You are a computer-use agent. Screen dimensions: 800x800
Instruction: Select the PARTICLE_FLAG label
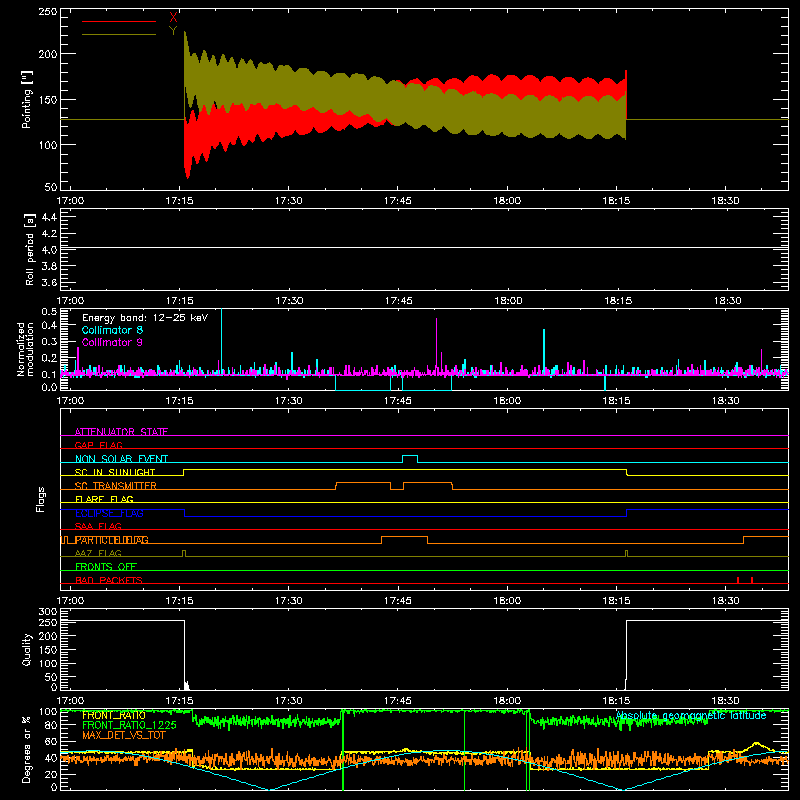point(112,540)
